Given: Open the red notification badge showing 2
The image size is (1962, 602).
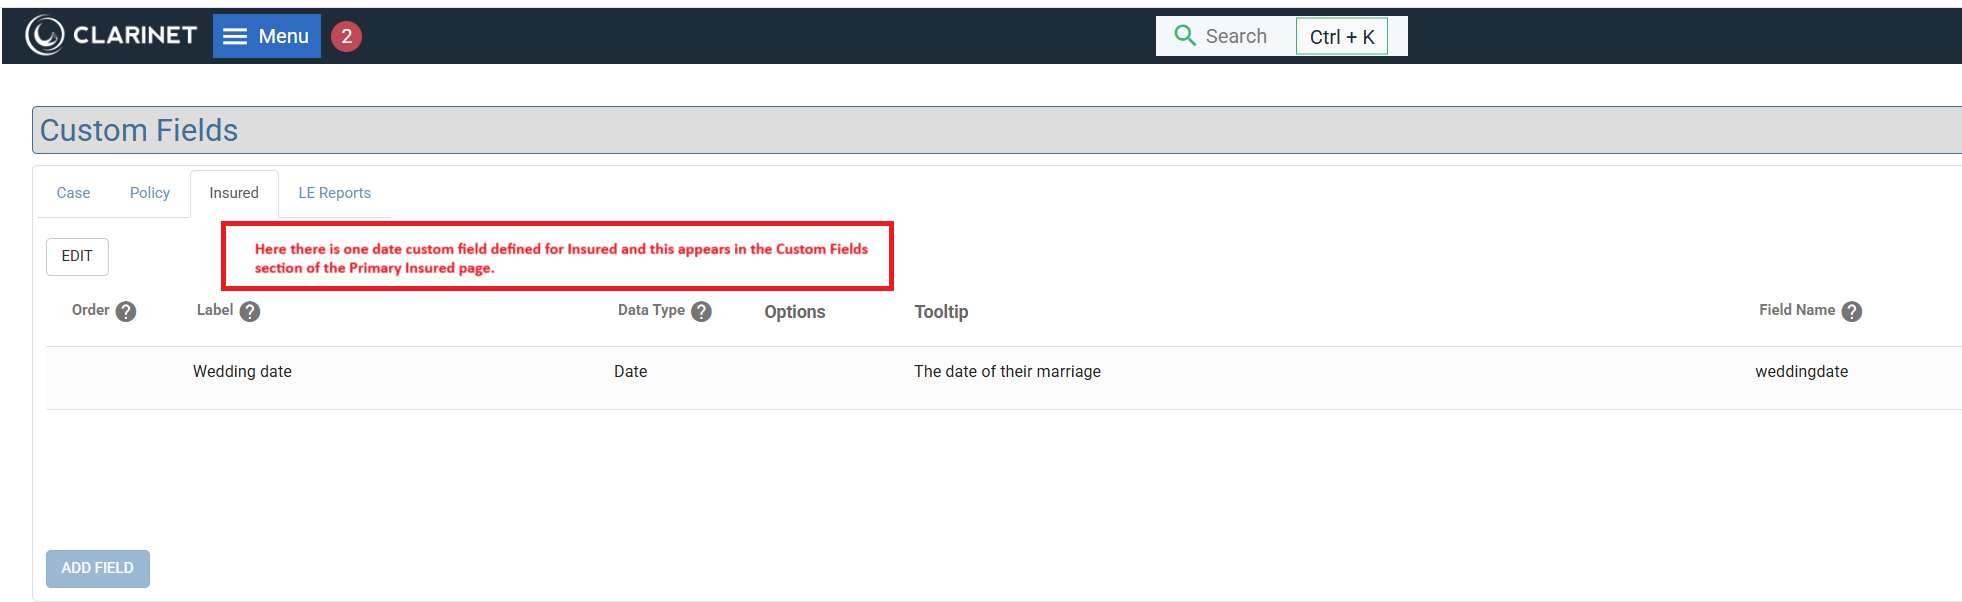Looking at the screenshot, I should pyautogui.click(x=346, y=36).
